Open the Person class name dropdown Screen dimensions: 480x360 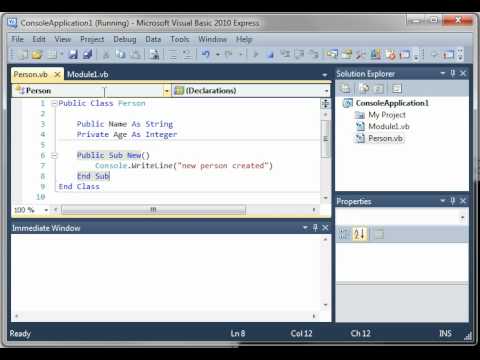[x=167, y=91]
